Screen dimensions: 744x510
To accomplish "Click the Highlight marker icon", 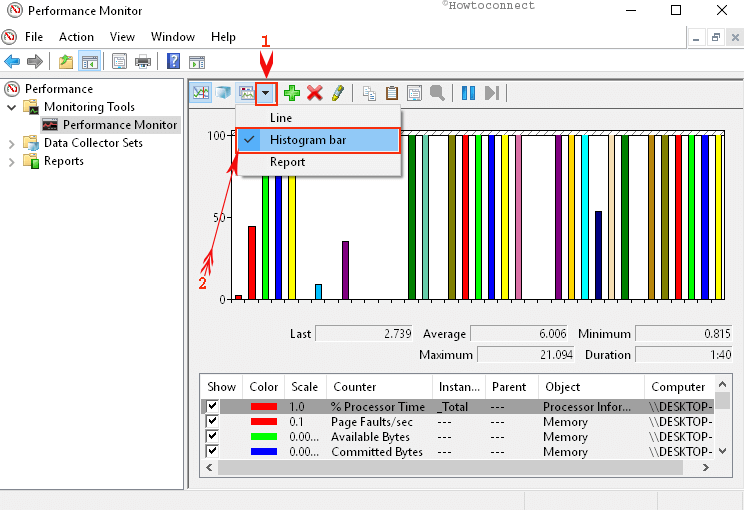I will pos(338,93).
